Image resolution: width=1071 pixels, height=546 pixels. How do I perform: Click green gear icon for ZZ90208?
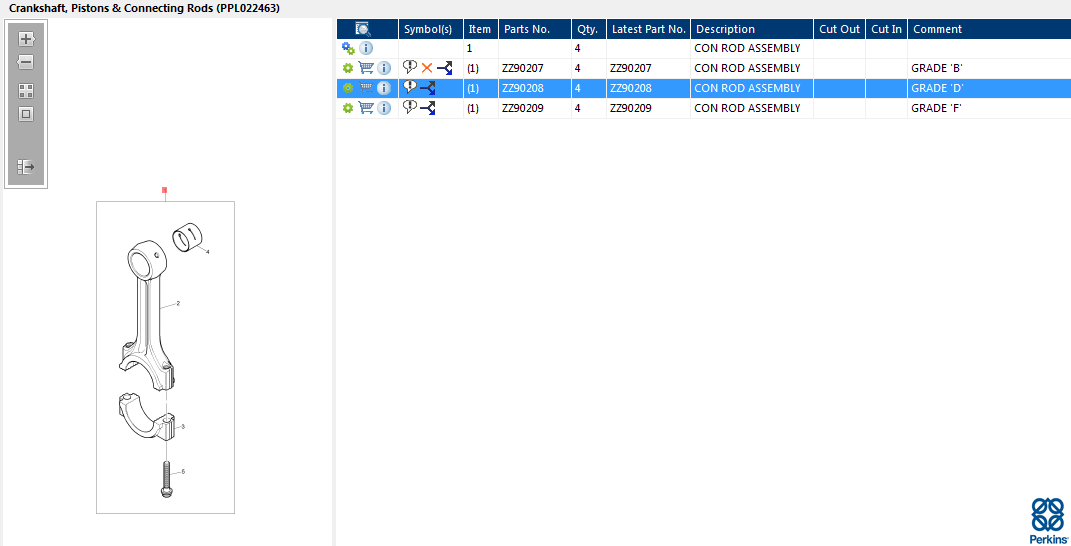pyautogui.click(x=348, y=88)
